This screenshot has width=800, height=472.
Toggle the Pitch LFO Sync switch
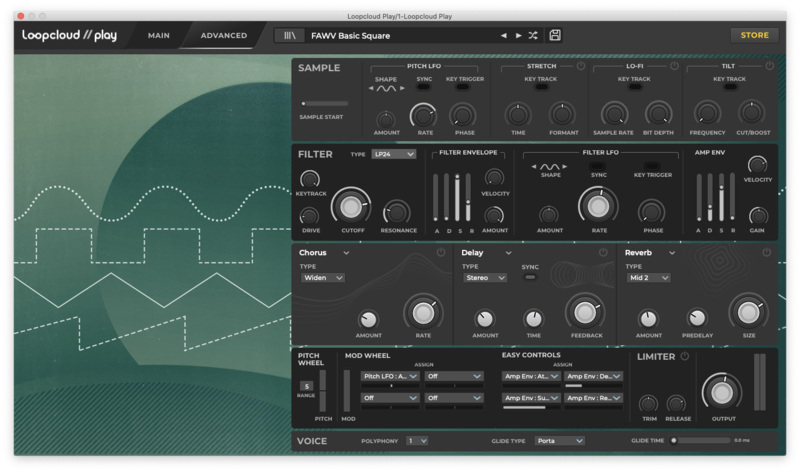click(424, 88)
